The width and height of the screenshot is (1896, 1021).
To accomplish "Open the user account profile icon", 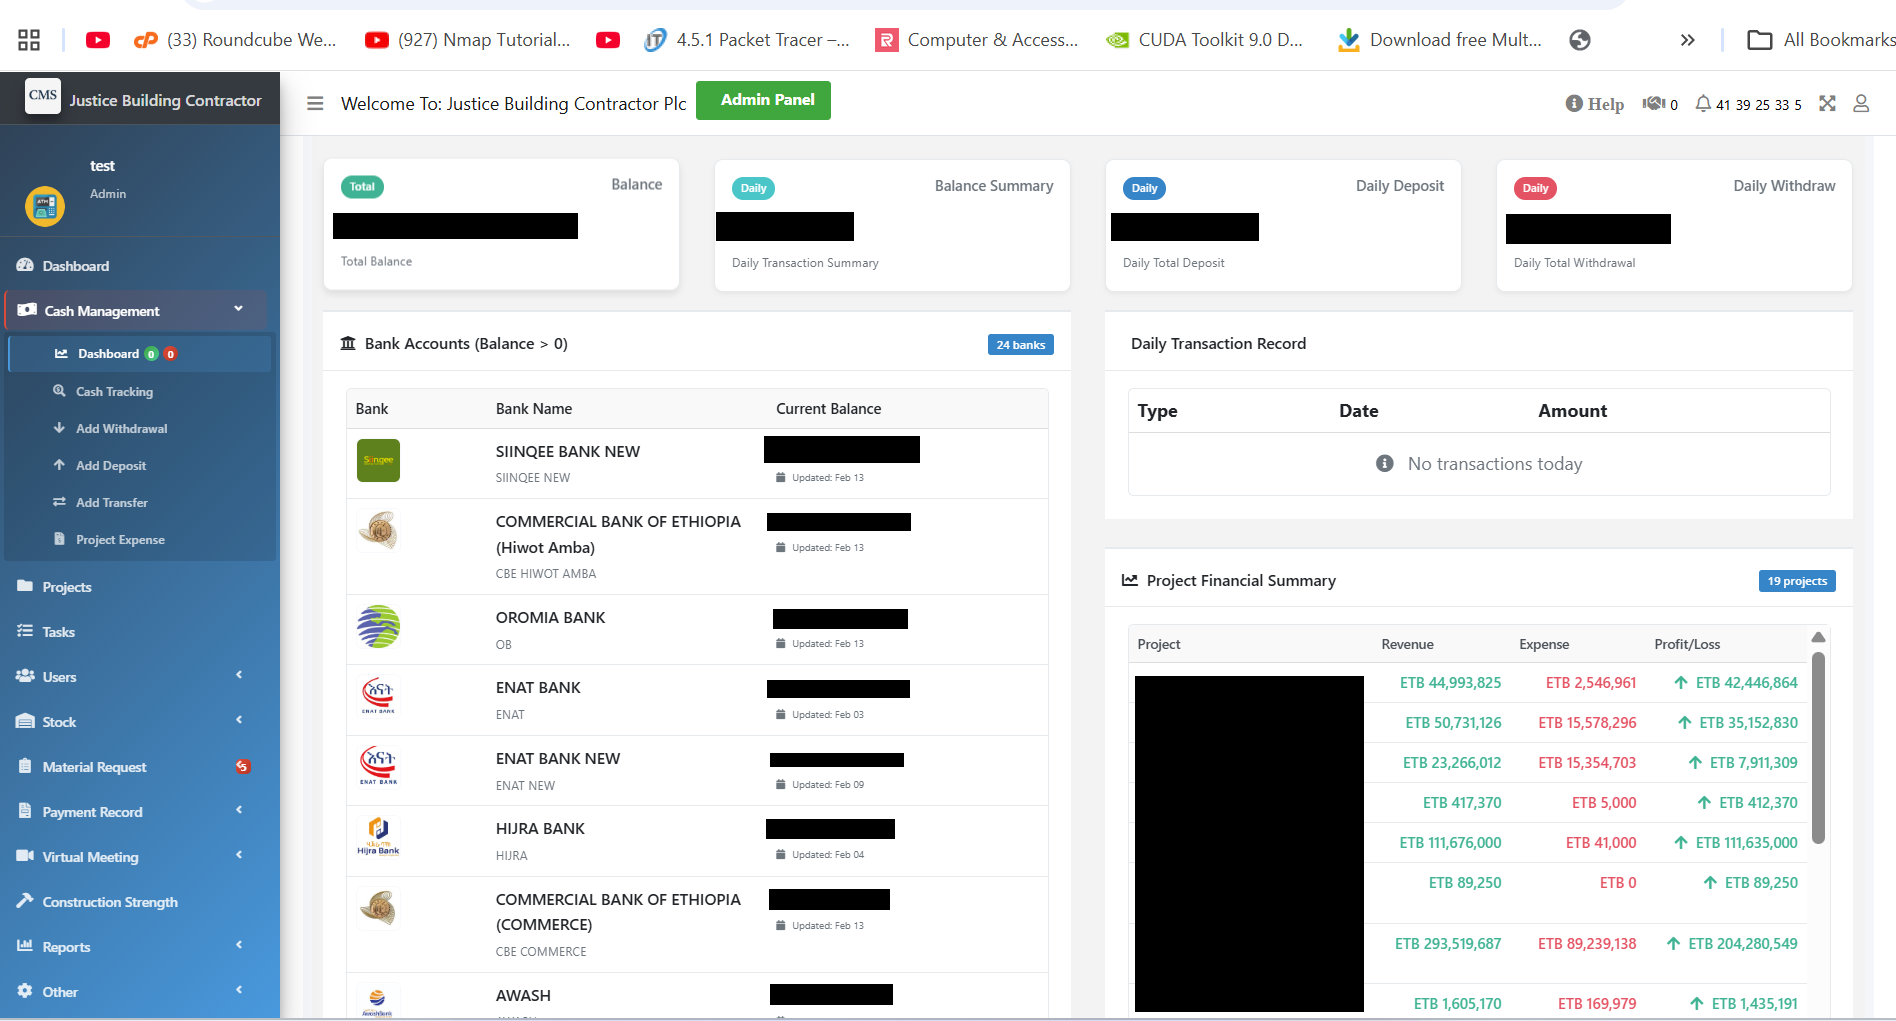I will click(1861, 103).
